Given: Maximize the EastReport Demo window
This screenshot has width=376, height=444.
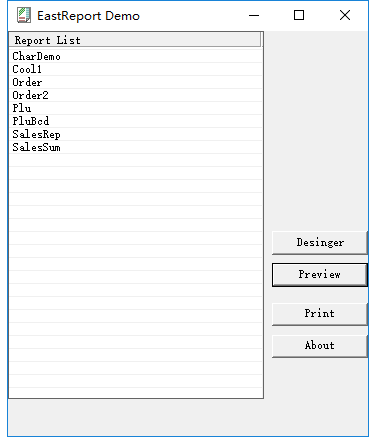Looking at the screenshot, I should click(x=299, y=15).
